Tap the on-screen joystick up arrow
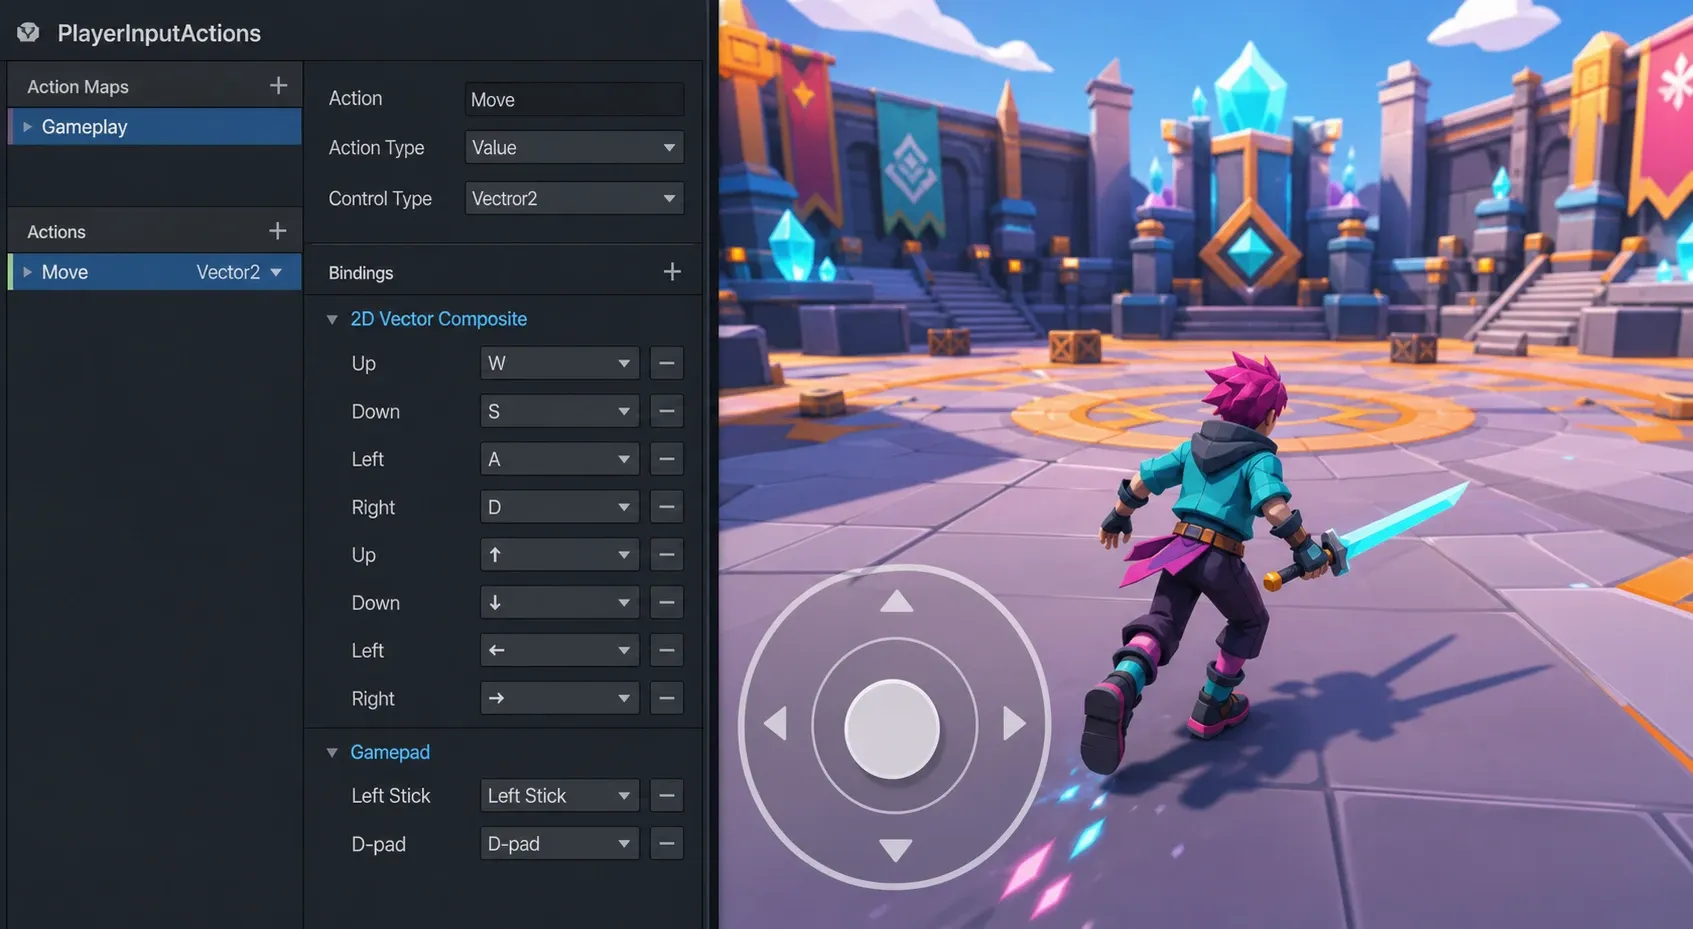The height and width of the screenshot is (929, 1693). (x=896, y=601)
